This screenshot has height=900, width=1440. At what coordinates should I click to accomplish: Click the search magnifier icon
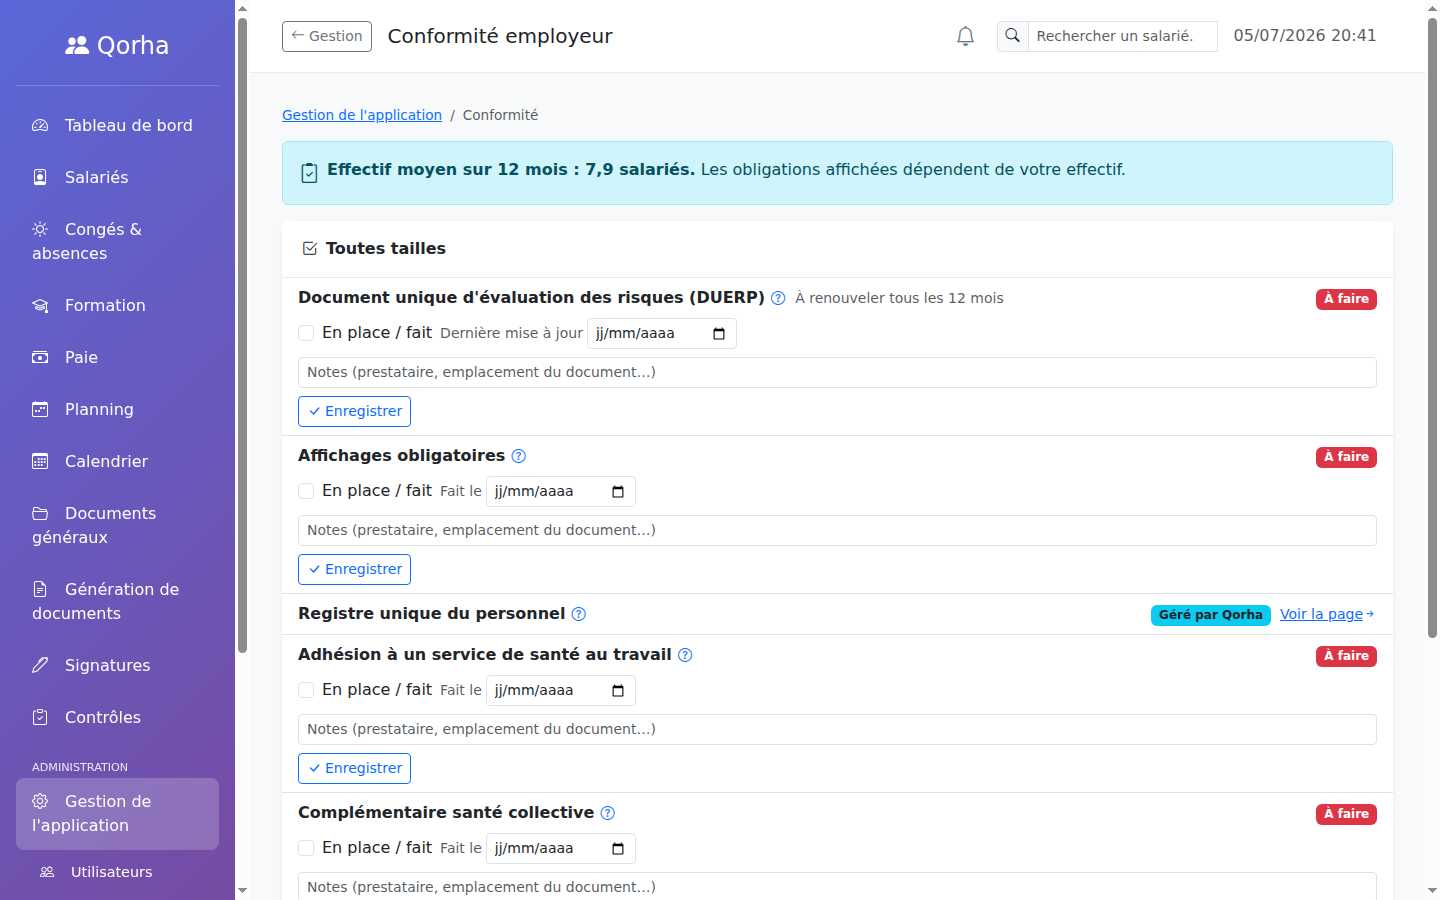[1012, 36]
